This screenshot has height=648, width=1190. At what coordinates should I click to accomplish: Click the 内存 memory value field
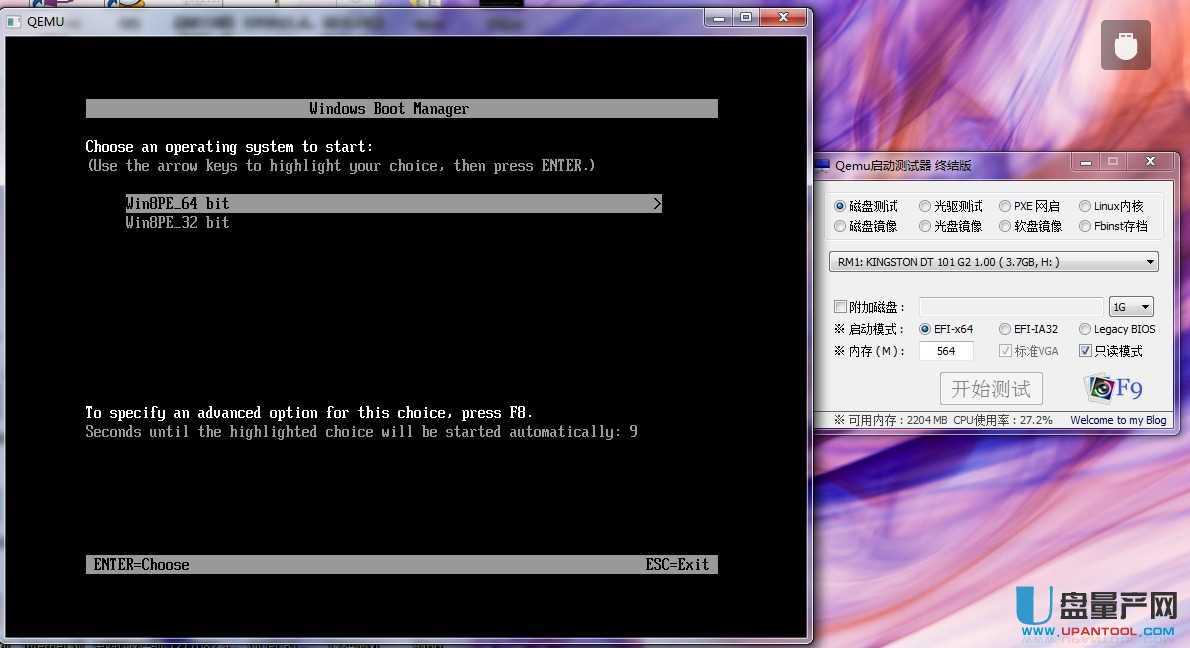click(x=945, y=350)
